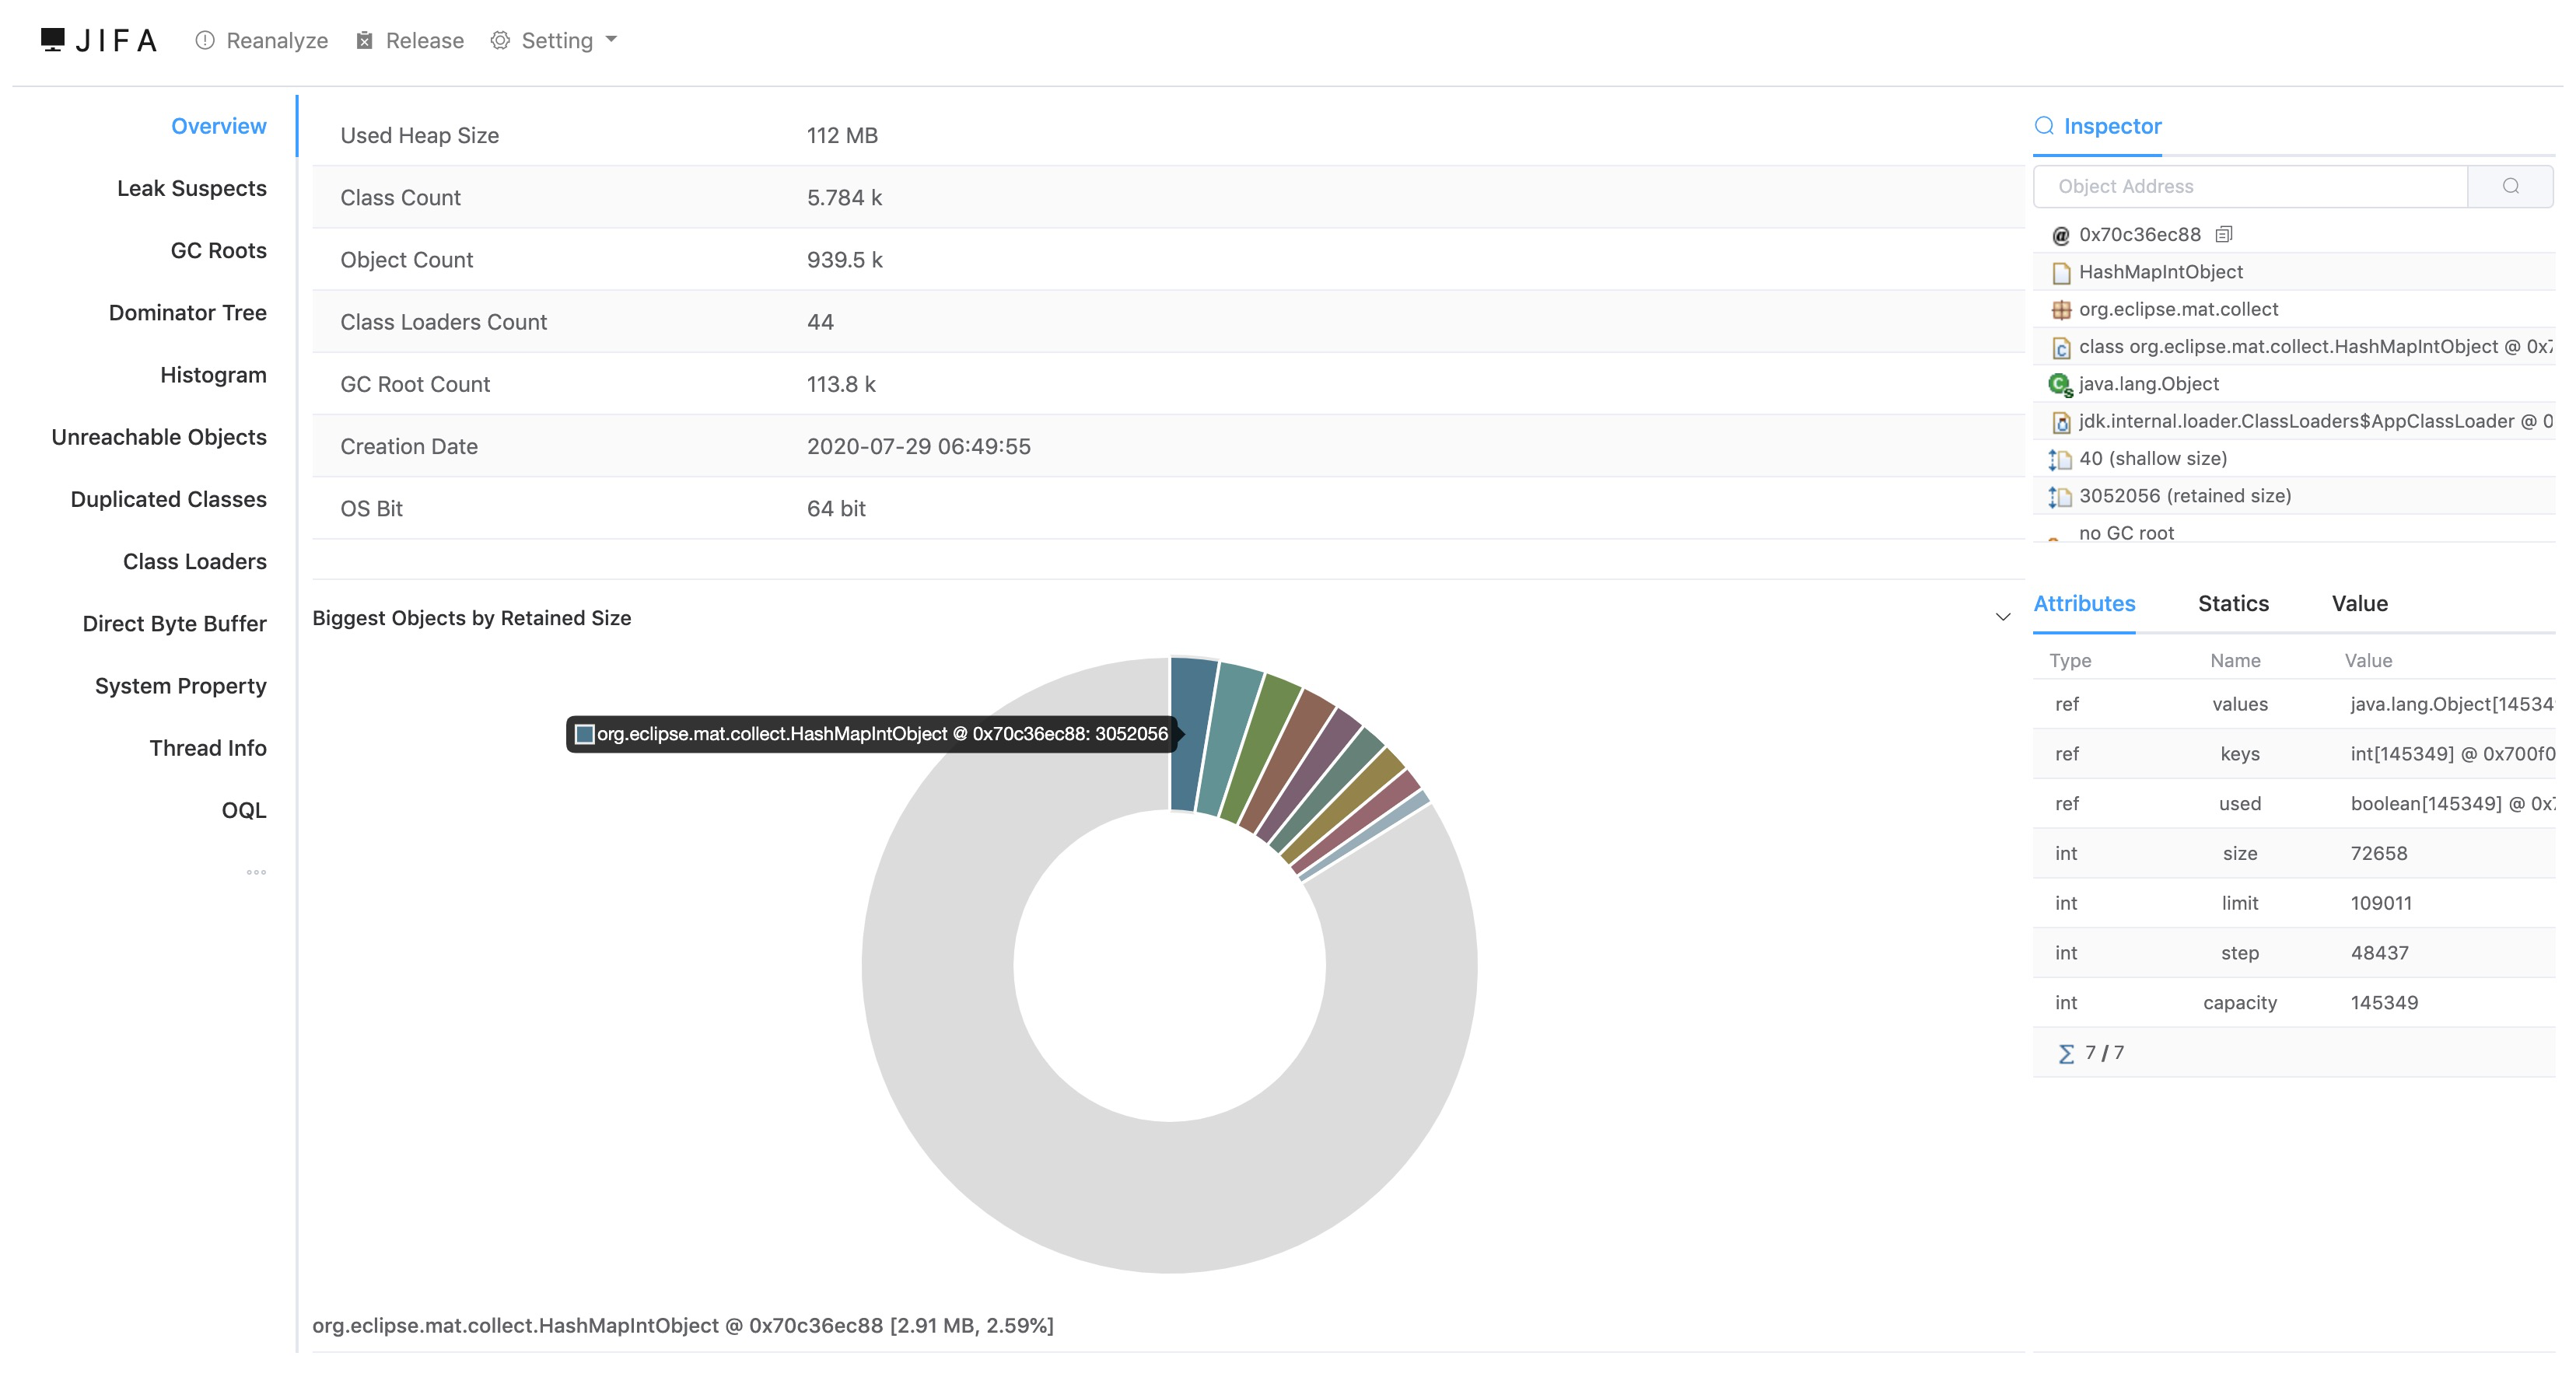Click the package icon beside org.eclipse.mat.collect
This screenshot has height=1384, width=2576.
pos(2060,309)
